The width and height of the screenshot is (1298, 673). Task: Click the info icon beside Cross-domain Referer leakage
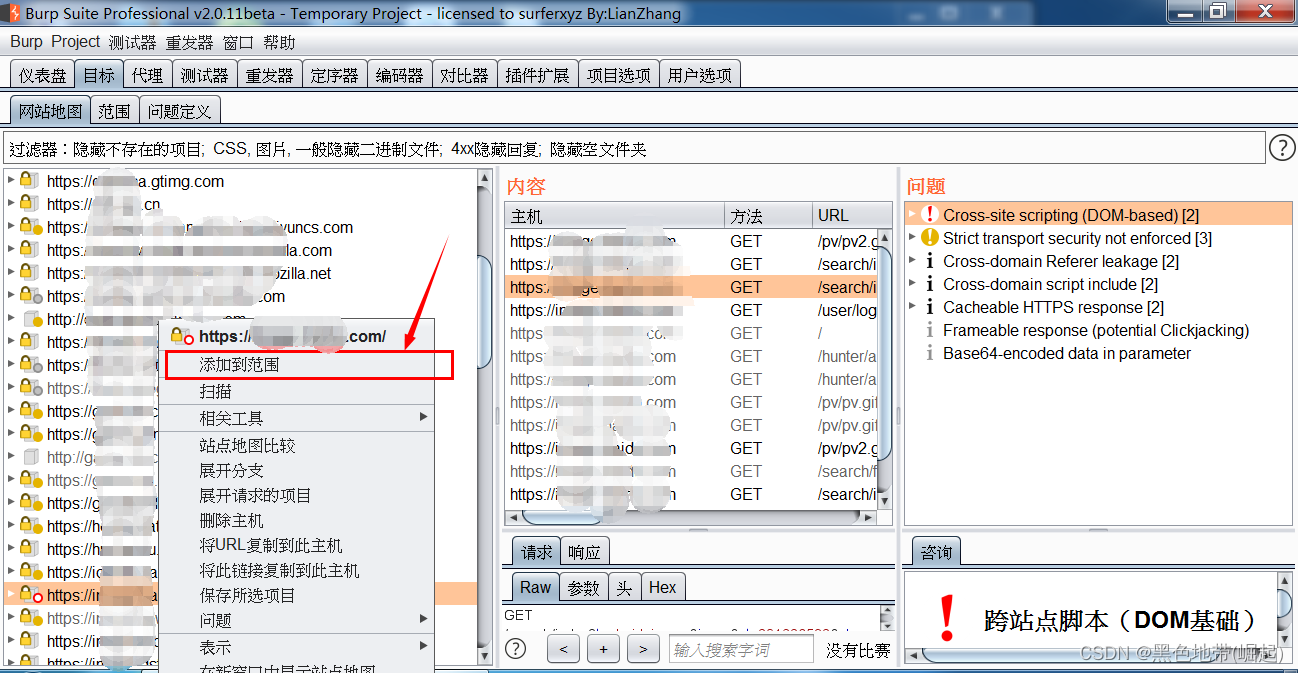pyautogui.click(x=930, y=261)
